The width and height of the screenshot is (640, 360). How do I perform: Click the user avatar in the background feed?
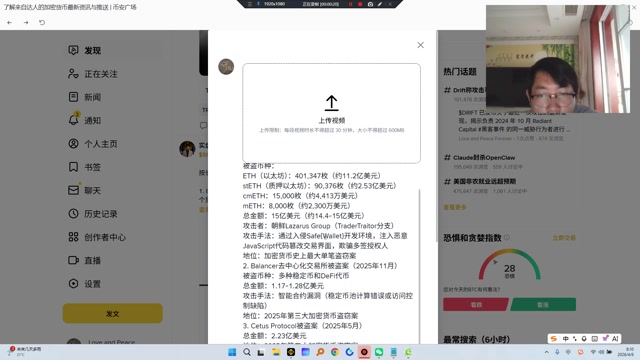(187, 149)
